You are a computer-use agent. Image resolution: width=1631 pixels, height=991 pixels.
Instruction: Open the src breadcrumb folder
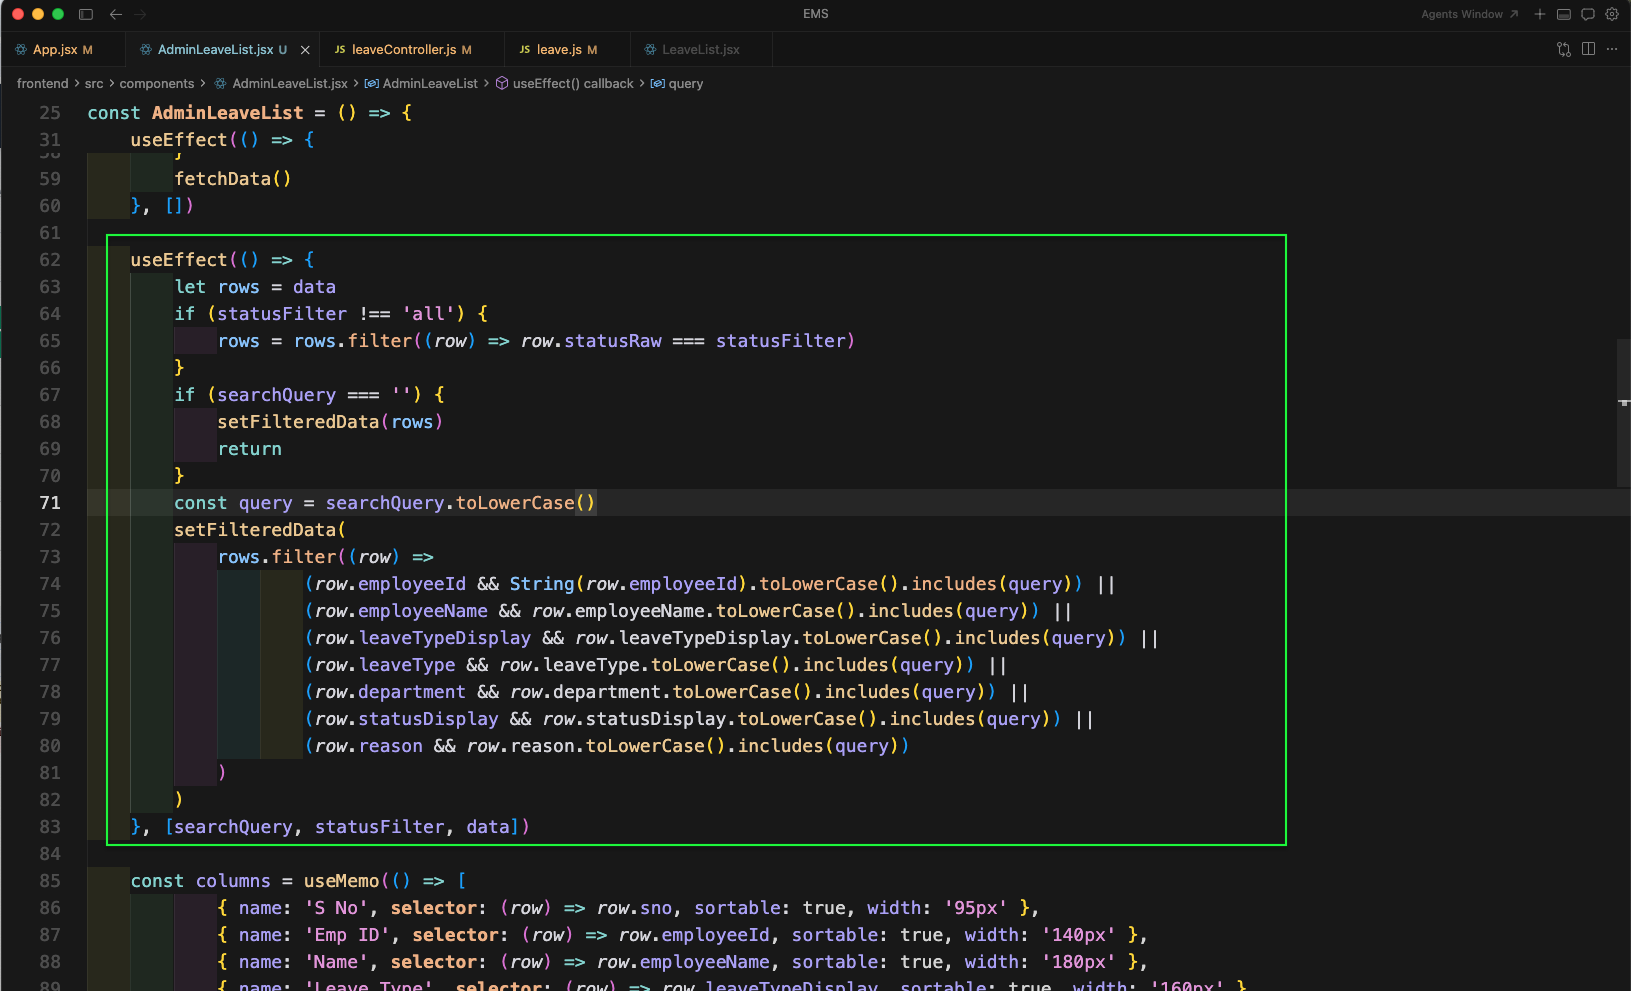pyautogui.click(x=94, y=84)
